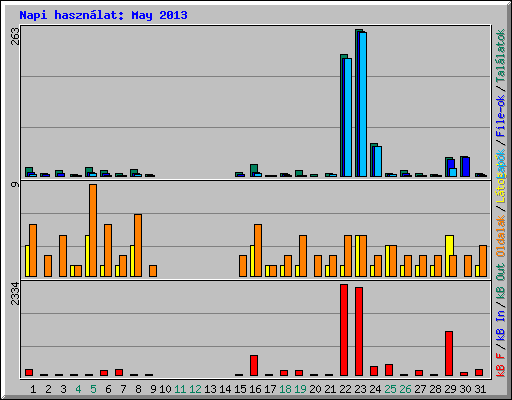Click day label "30" on the x-axis
Viewport: 512px width, 400px height.
(465, 389)
